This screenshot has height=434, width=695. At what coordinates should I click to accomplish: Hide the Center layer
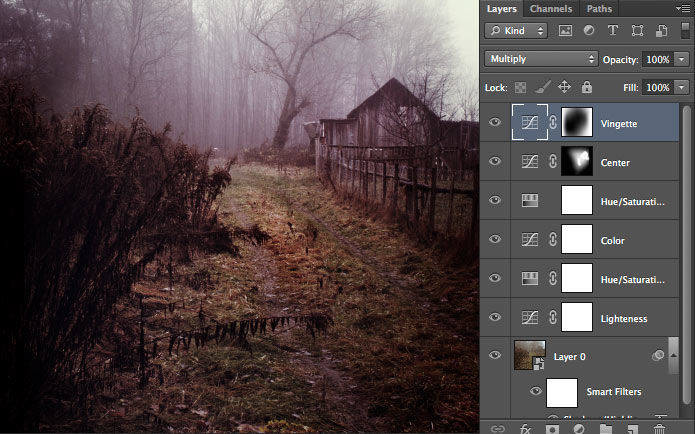(x=495, y=161)
